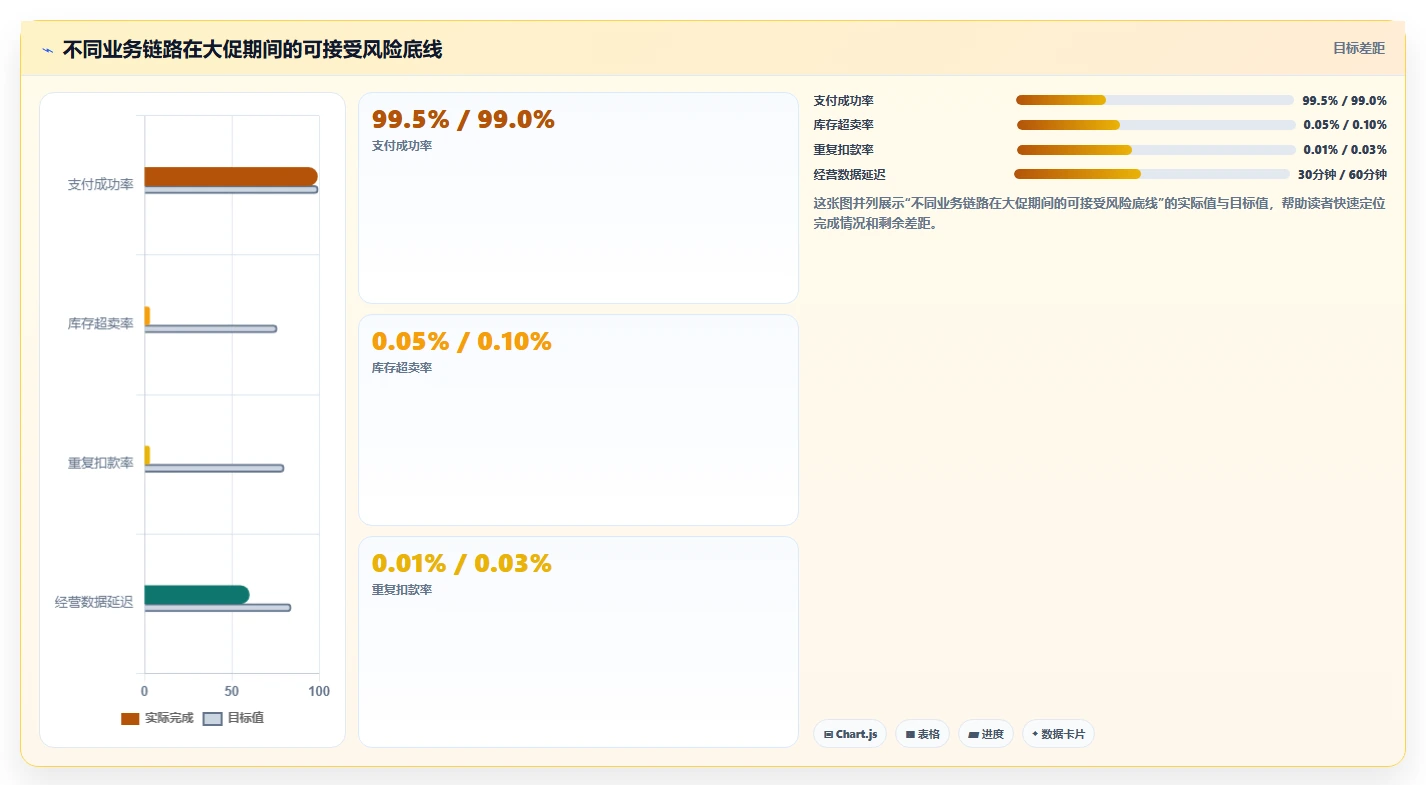Click the 进度 tag chip
Image resolution: width=1426 pixels, height=785 pixels.
(x=986, y=734)
